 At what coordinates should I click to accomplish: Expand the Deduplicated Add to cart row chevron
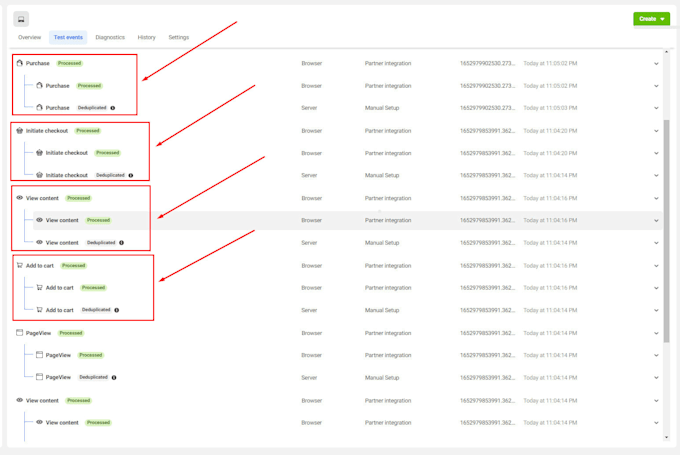tap(656, 311)
